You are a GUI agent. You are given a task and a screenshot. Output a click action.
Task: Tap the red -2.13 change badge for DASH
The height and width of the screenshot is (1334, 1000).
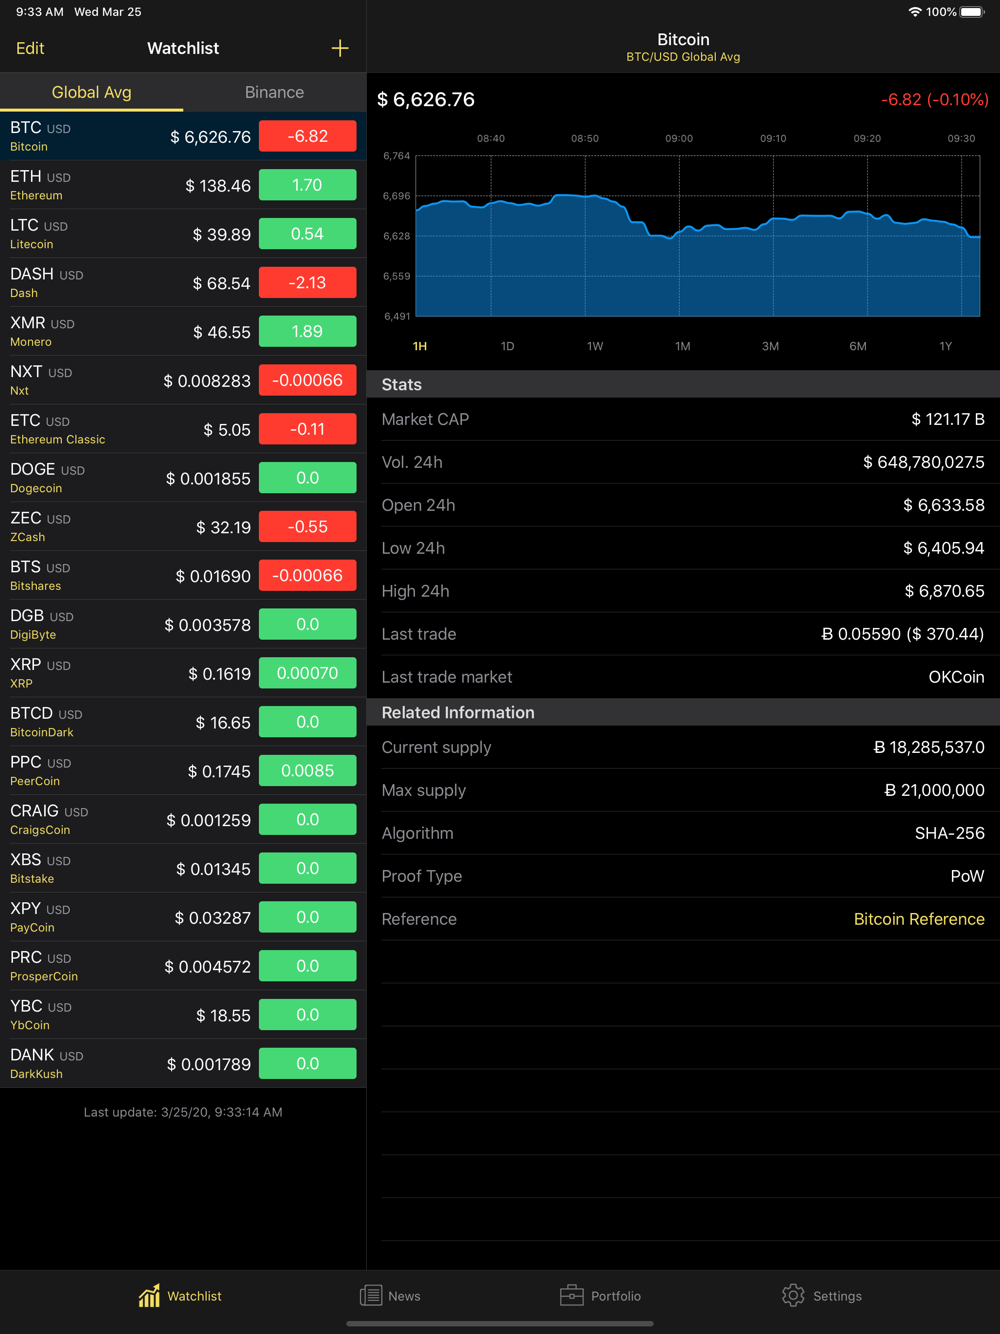(x=308, y=283)
